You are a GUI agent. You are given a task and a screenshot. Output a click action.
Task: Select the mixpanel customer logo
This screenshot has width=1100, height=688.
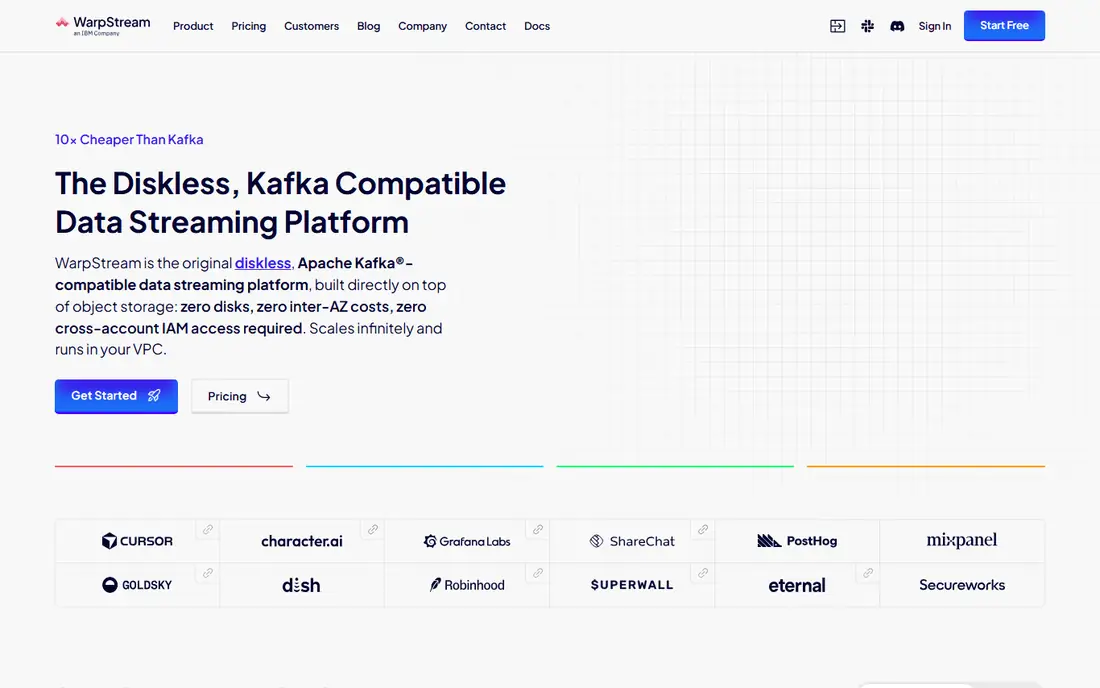[x=962, y=540]
